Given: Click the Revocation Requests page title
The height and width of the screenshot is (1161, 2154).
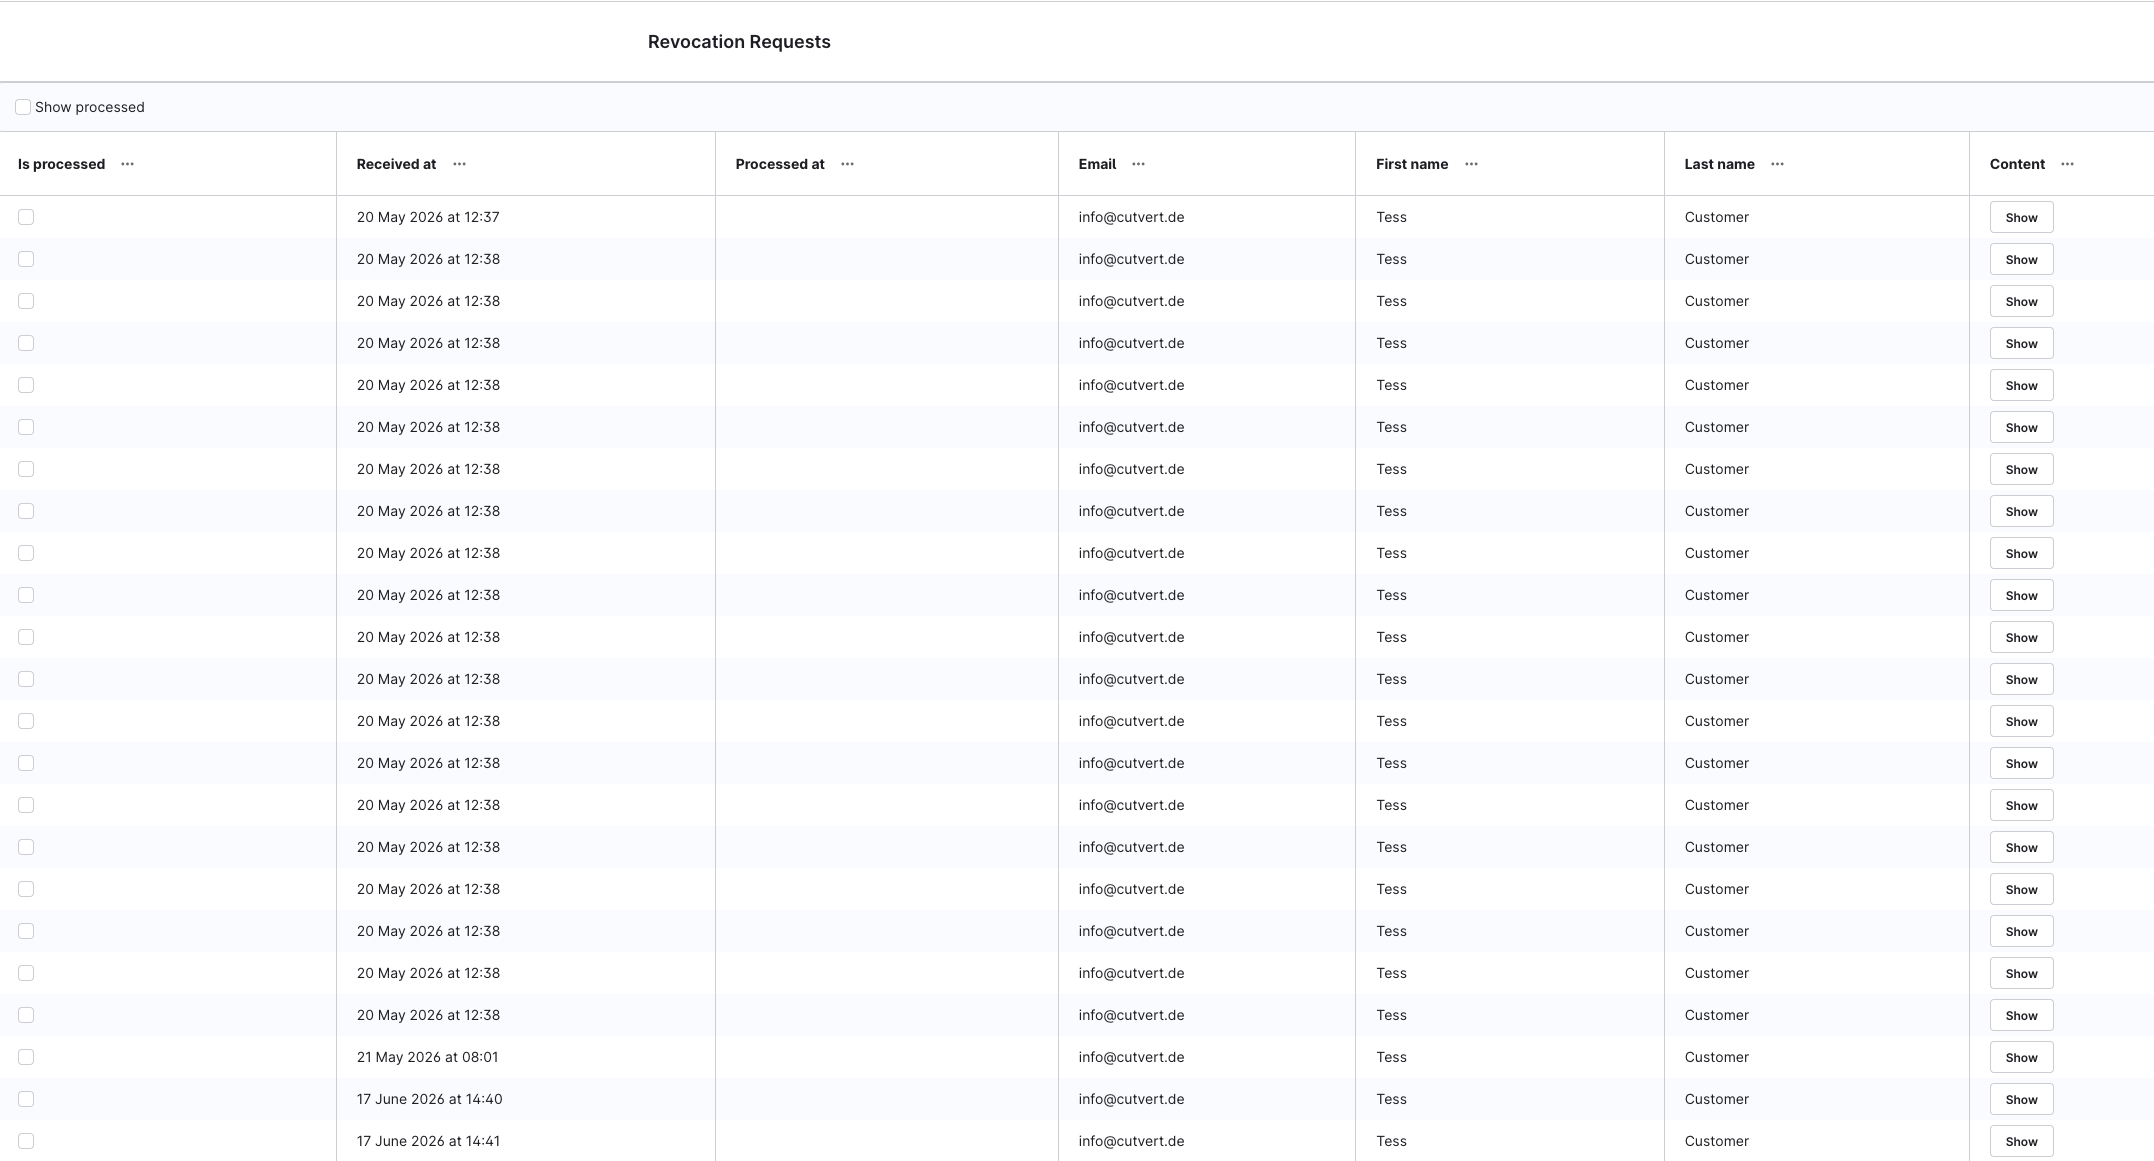Looking at the screenshot, I should 739,42.
